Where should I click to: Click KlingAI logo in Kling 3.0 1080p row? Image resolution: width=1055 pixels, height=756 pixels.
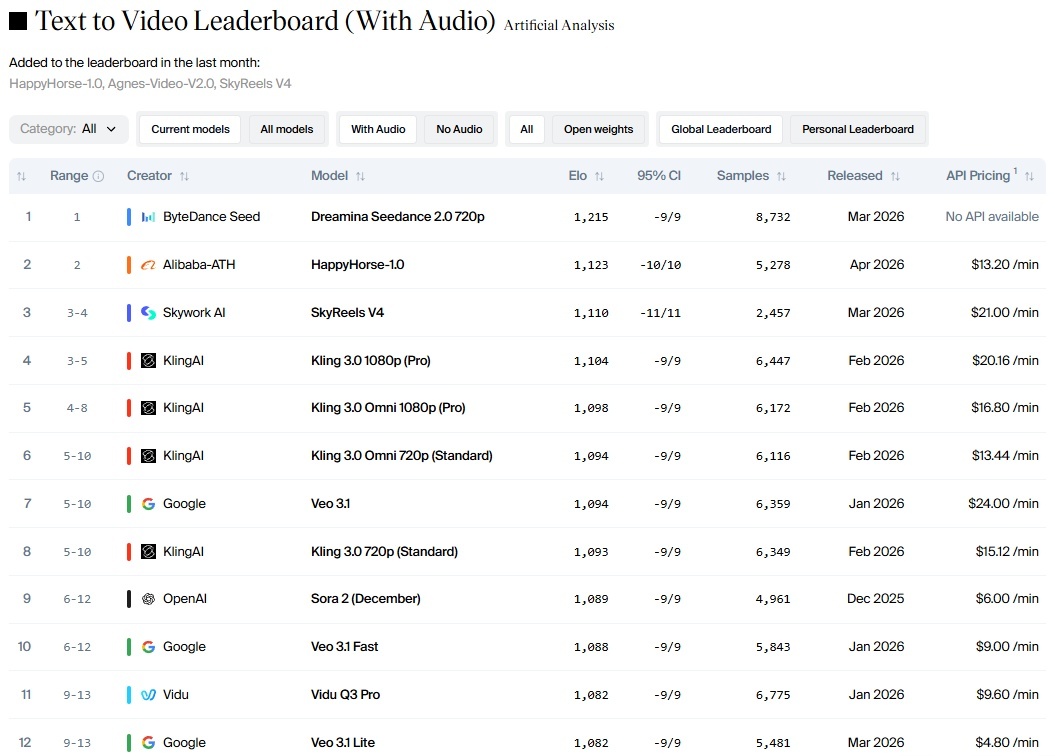coord(148,361)
